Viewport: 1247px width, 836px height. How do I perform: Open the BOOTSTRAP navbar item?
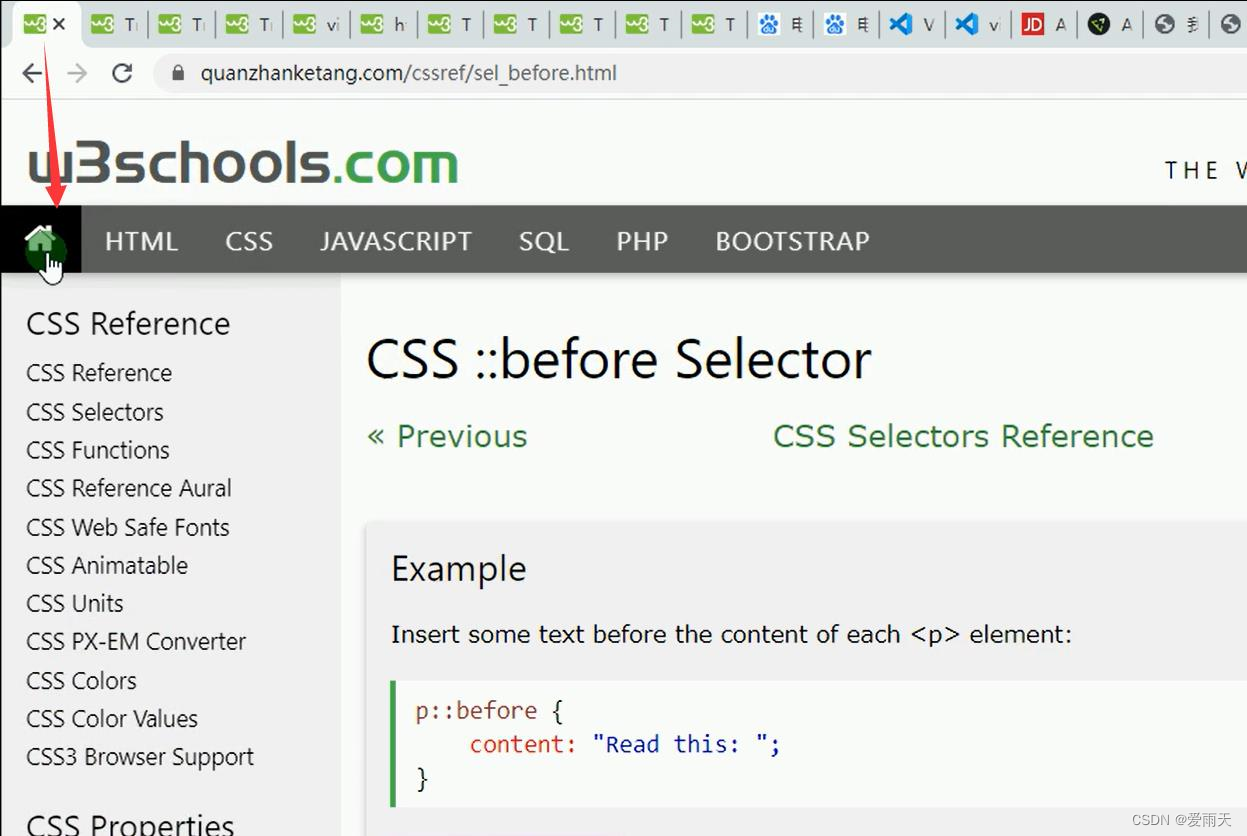792,241
